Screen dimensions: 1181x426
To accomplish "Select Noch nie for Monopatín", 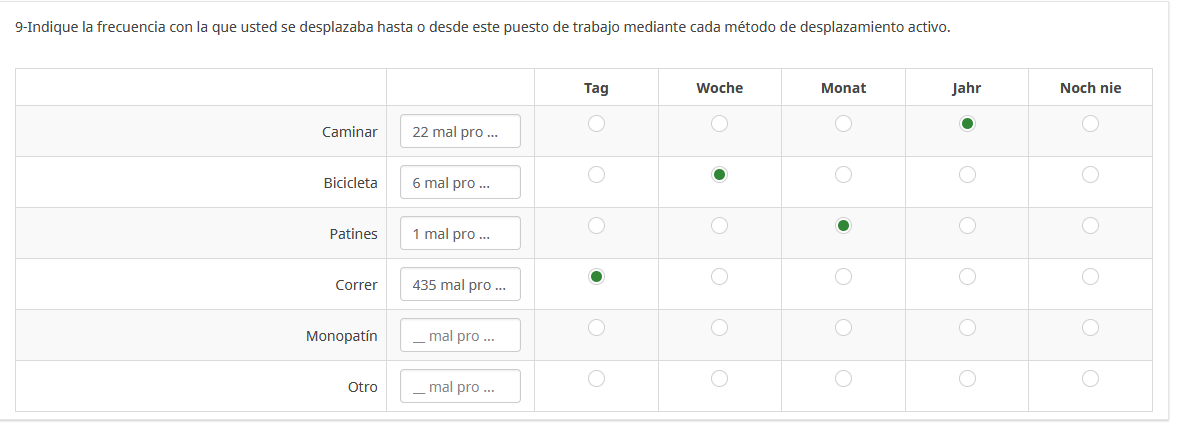I will coord(1090,327).
